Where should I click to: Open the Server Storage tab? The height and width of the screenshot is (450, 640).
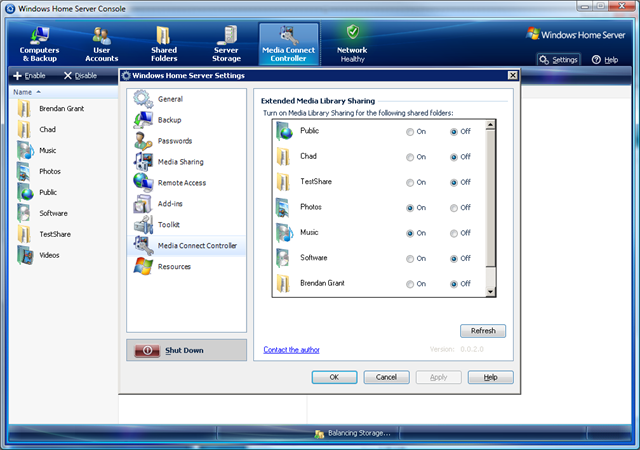click(x=226, y=44)
